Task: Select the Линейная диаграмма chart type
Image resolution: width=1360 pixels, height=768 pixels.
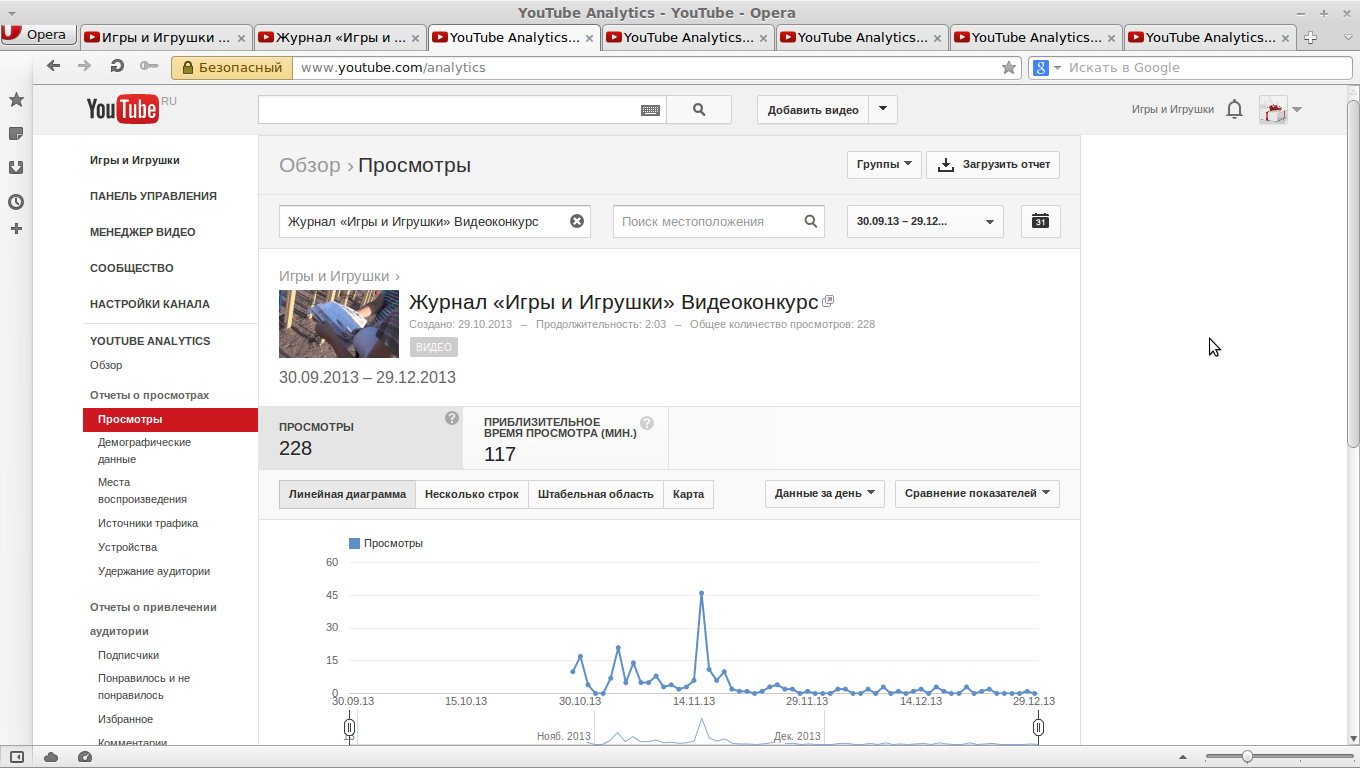Action: [347, 494]
